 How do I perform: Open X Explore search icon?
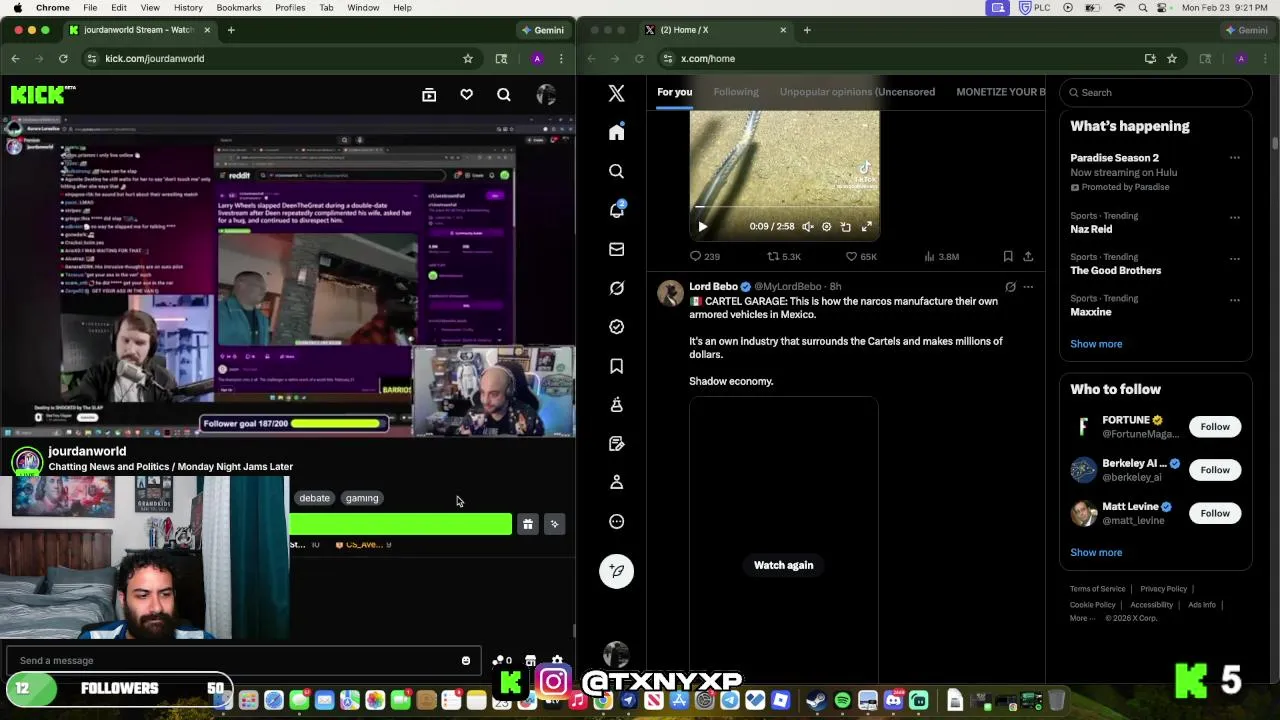(617, 171)
